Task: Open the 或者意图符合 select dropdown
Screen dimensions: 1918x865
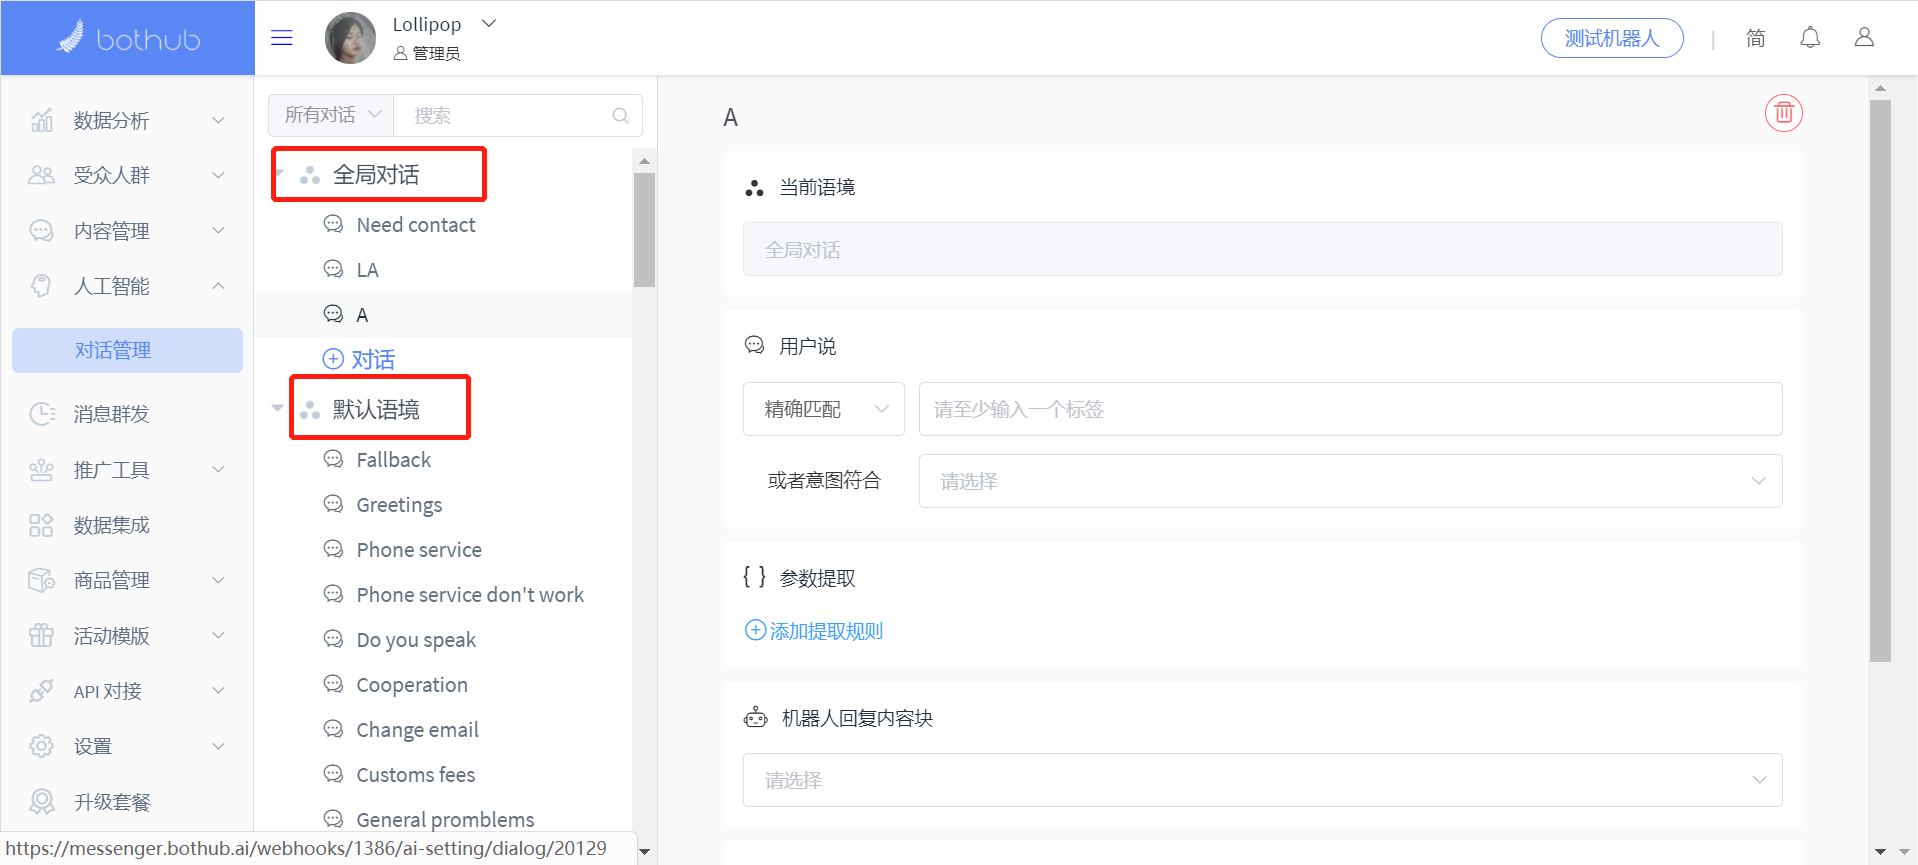Action: point(1350,481)
